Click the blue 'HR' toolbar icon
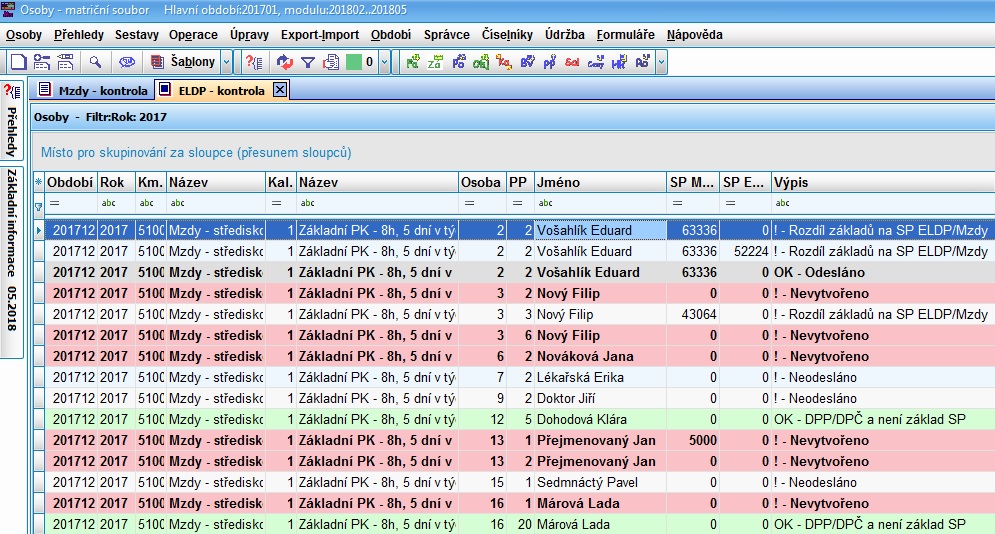 click(x=619, y=62)
